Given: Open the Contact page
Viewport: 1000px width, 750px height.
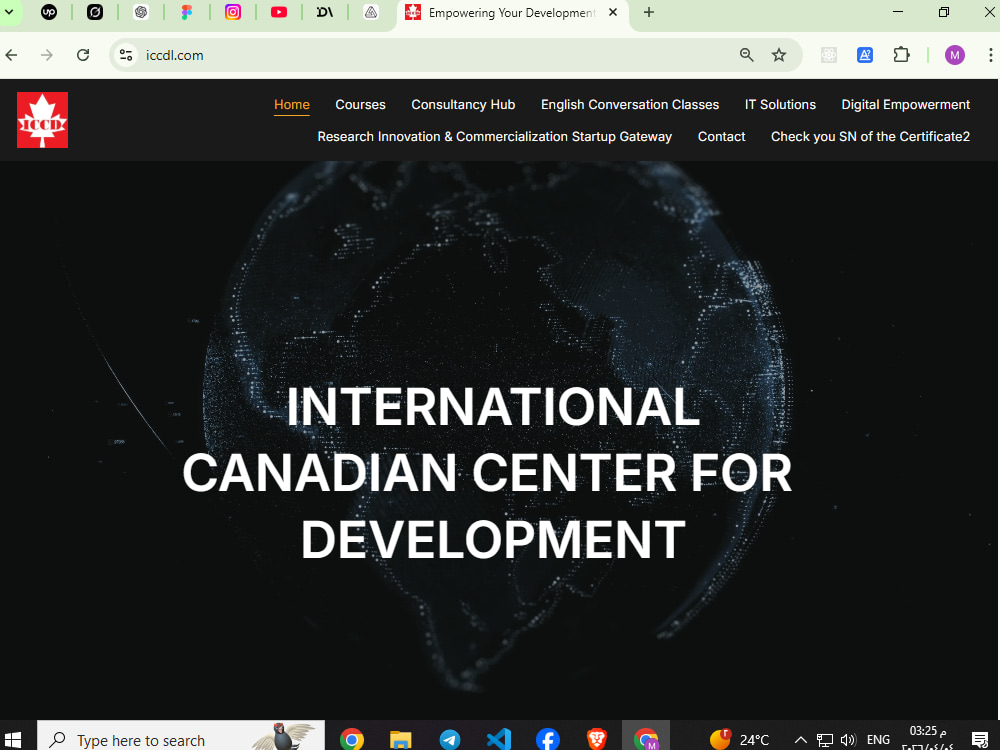Looking at the screenshot, I should (x=721, y=136).
